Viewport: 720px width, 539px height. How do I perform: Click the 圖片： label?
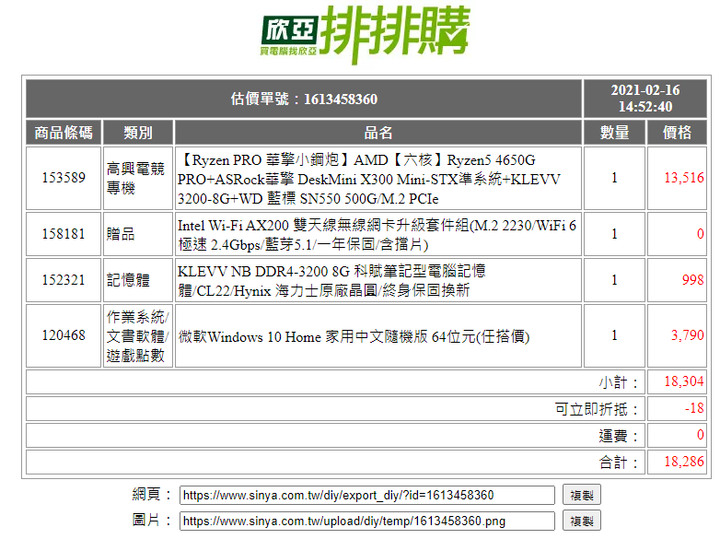(152, 520)
